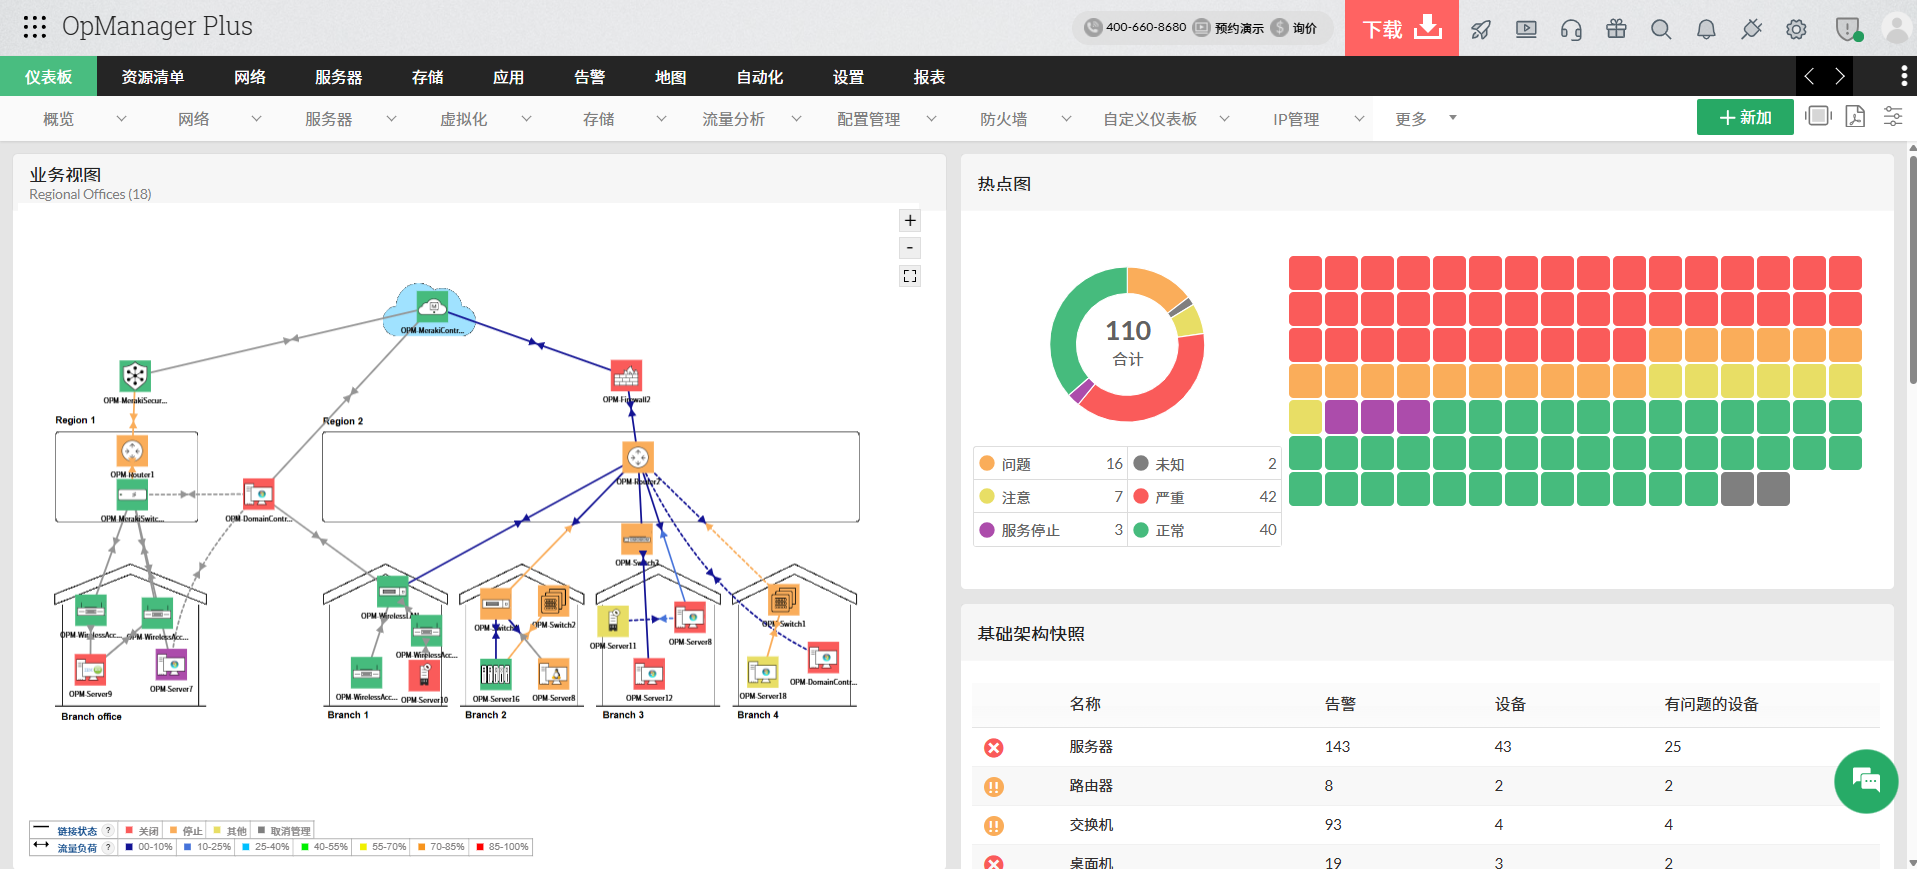Export dashboard as PDF

click(1855, 117)
